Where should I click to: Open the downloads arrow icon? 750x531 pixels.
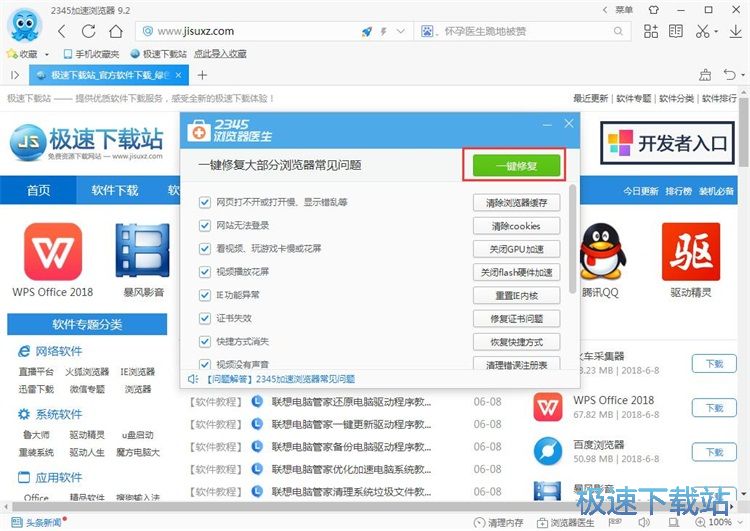pos(736,32)
